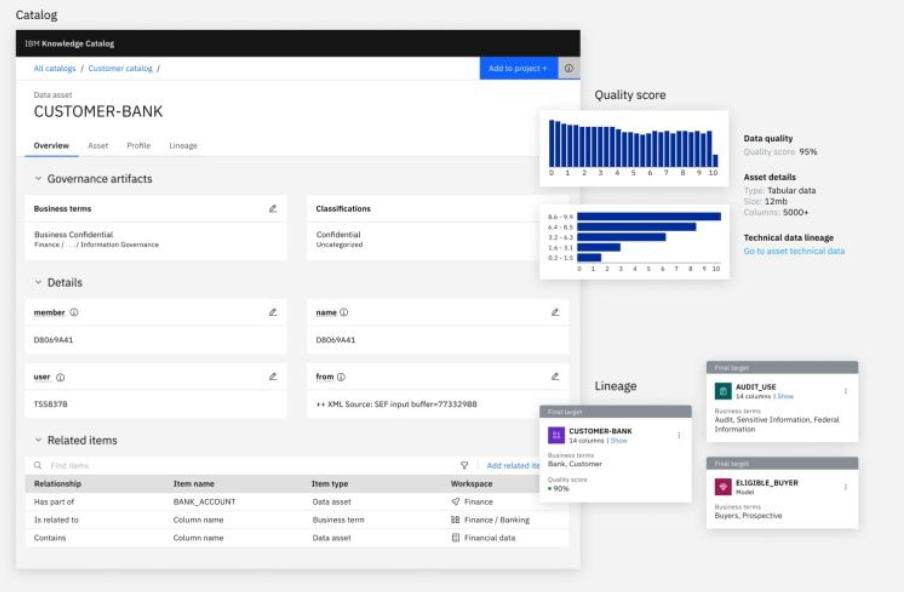The height and width of the screenshot is (592, 904).
Task: Click the horizontal quality range bar chart
Action: tap(634, 242)
